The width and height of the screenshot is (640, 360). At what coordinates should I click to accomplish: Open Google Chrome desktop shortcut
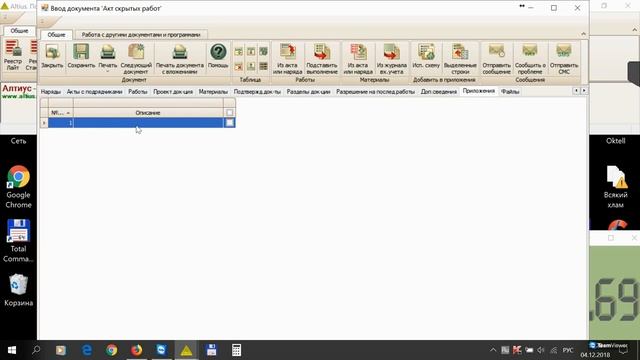coord(18,187)
